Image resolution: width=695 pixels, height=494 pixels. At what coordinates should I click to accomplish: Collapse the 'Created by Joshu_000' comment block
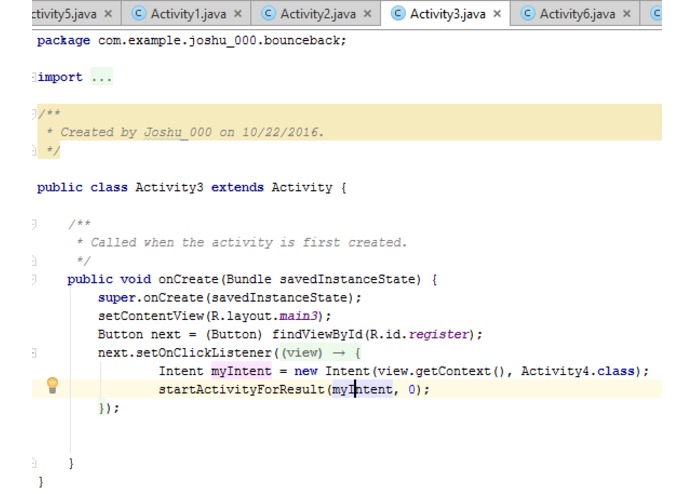click(x=34, y=114)
